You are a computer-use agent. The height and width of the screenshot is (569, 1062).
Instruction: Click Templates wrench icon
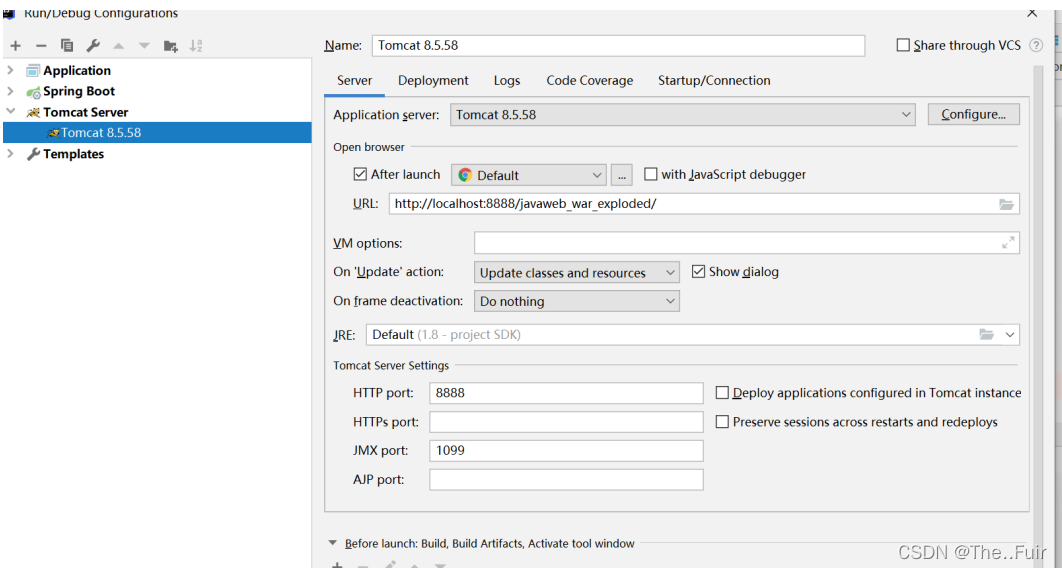pos(33,154)
